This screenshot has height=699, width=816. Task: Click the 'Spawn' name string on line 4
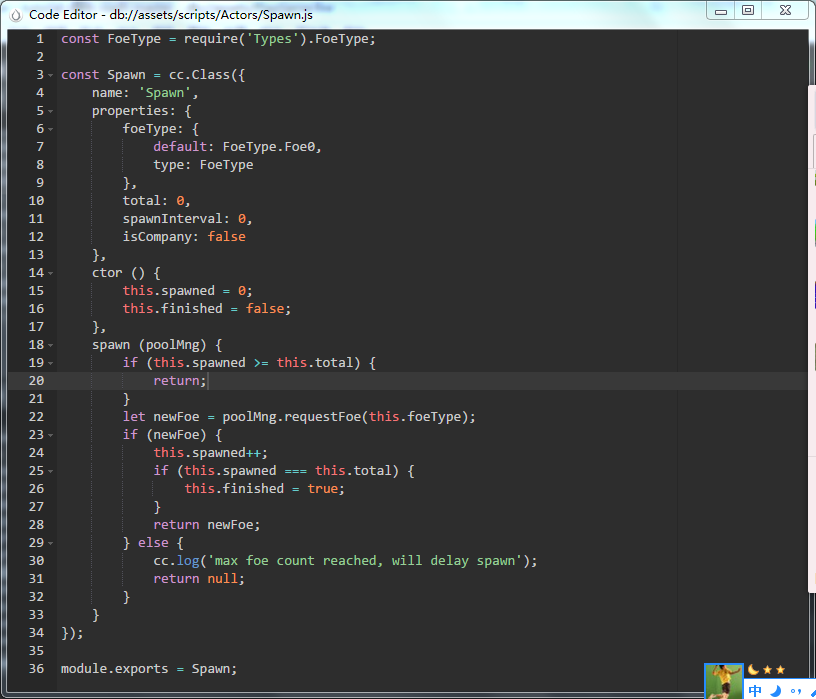coord(164,93)
